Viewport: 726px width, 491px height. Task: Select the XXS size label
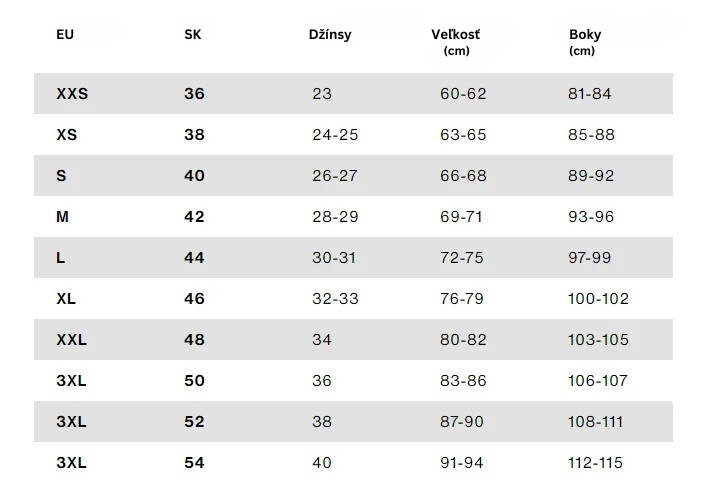coord(72,94)
